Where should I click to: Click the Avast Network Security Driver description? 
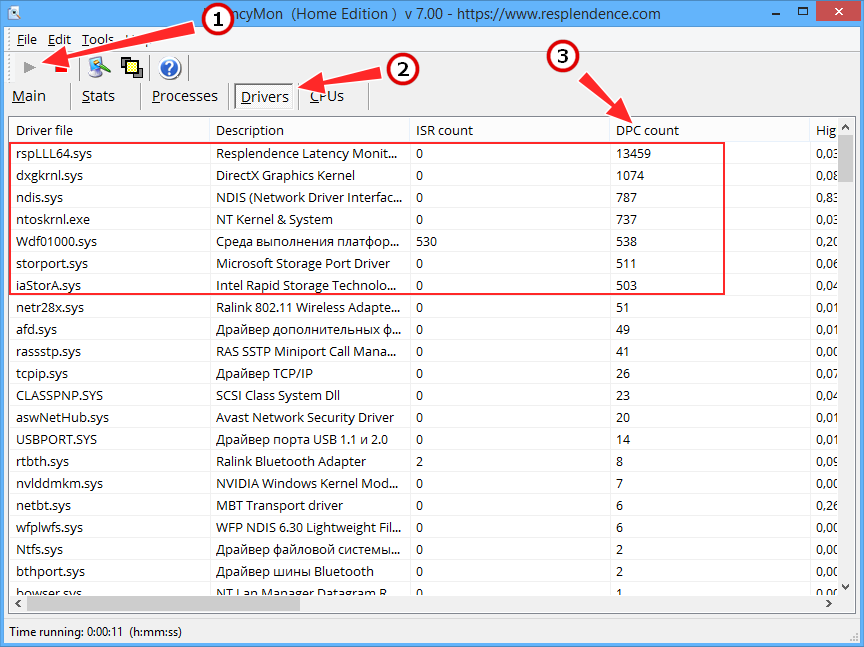[x=305, y=418]
